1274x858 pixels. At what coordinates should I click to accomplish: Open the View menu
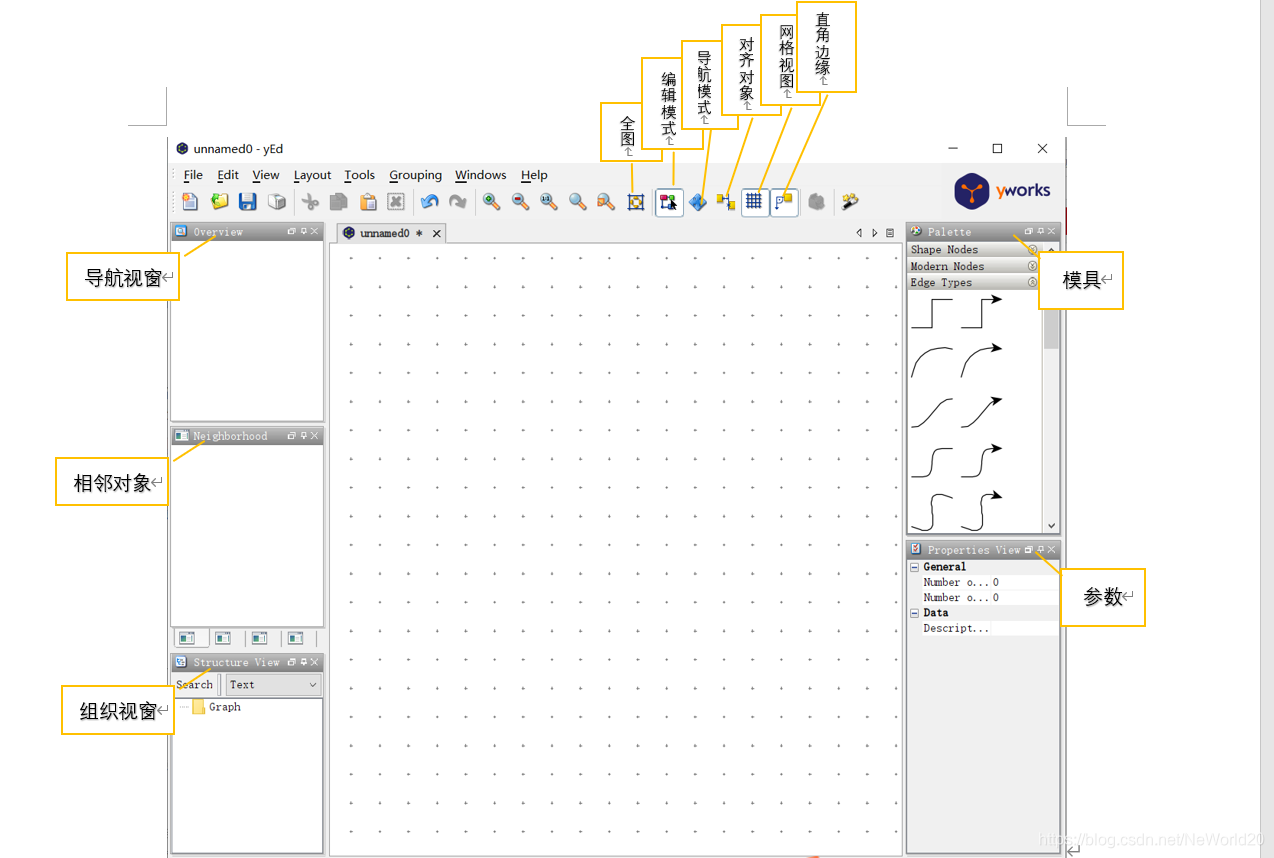click(266, 175)
